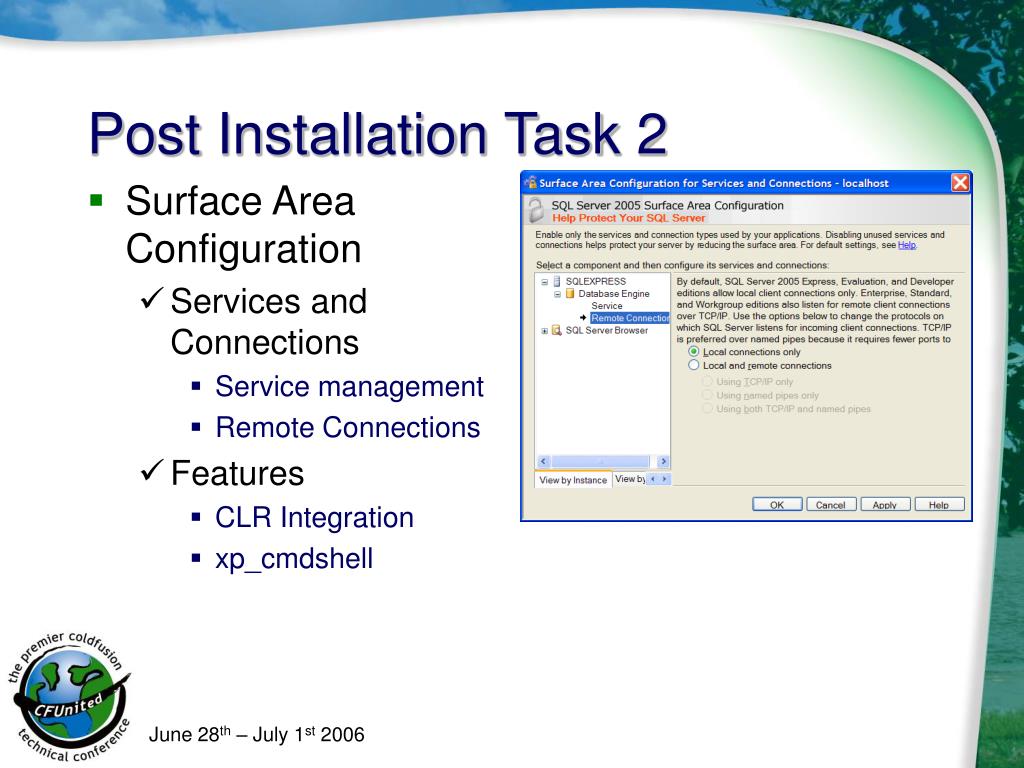Expand the SQL Server Browser node
This screenshot has height=768, width=1024.
point(544,331)
